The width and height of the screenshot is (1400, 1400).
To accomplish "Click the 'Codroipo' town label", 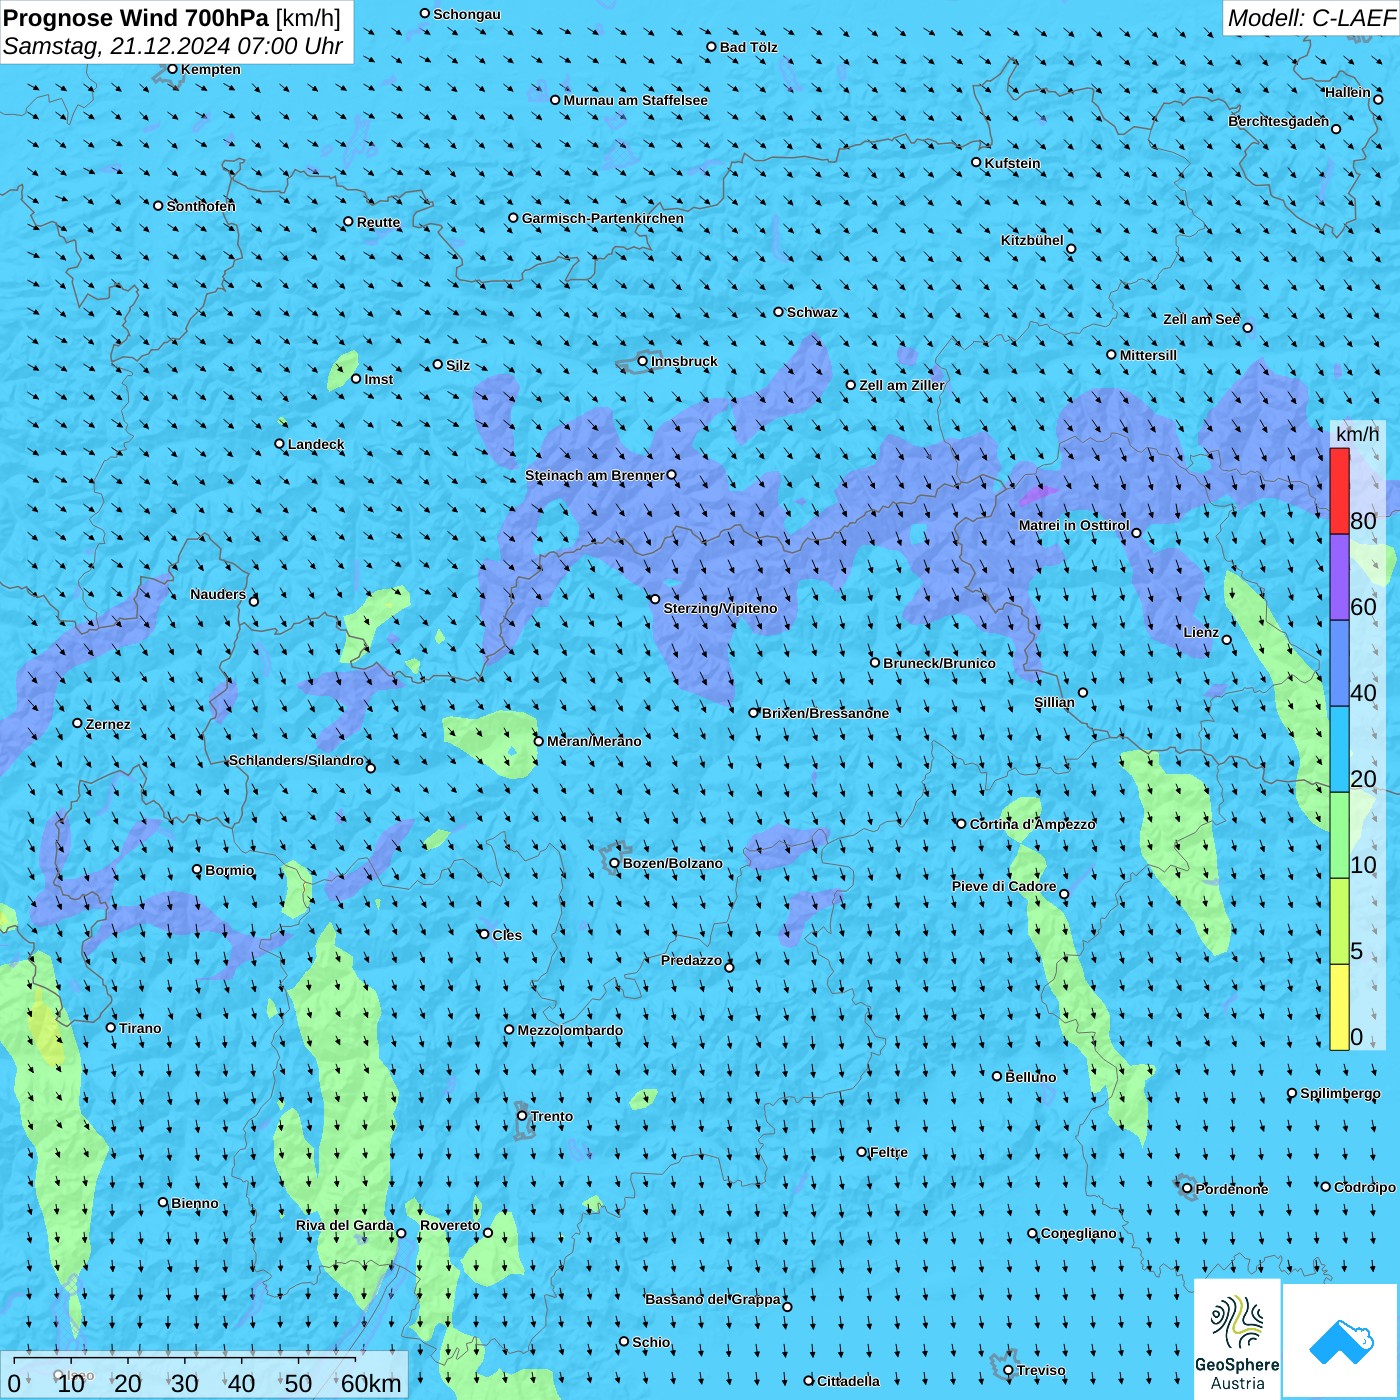I will [1365, 1187].
